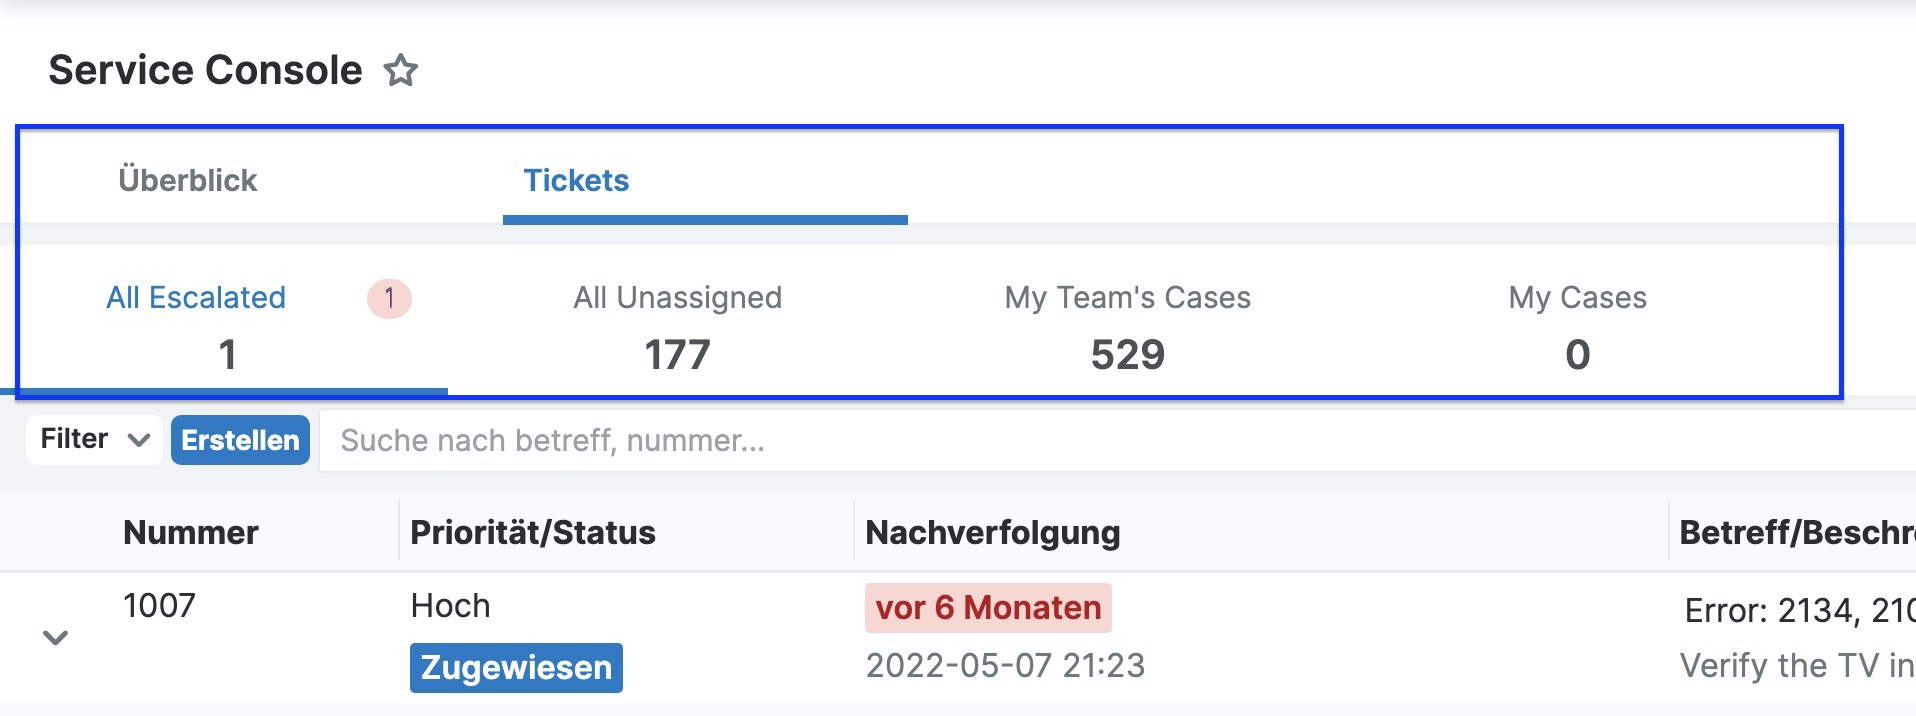The image size is (1916, 716).
Task: Sort by Priorität/Status column header
Action: click(x=532, y=532)
